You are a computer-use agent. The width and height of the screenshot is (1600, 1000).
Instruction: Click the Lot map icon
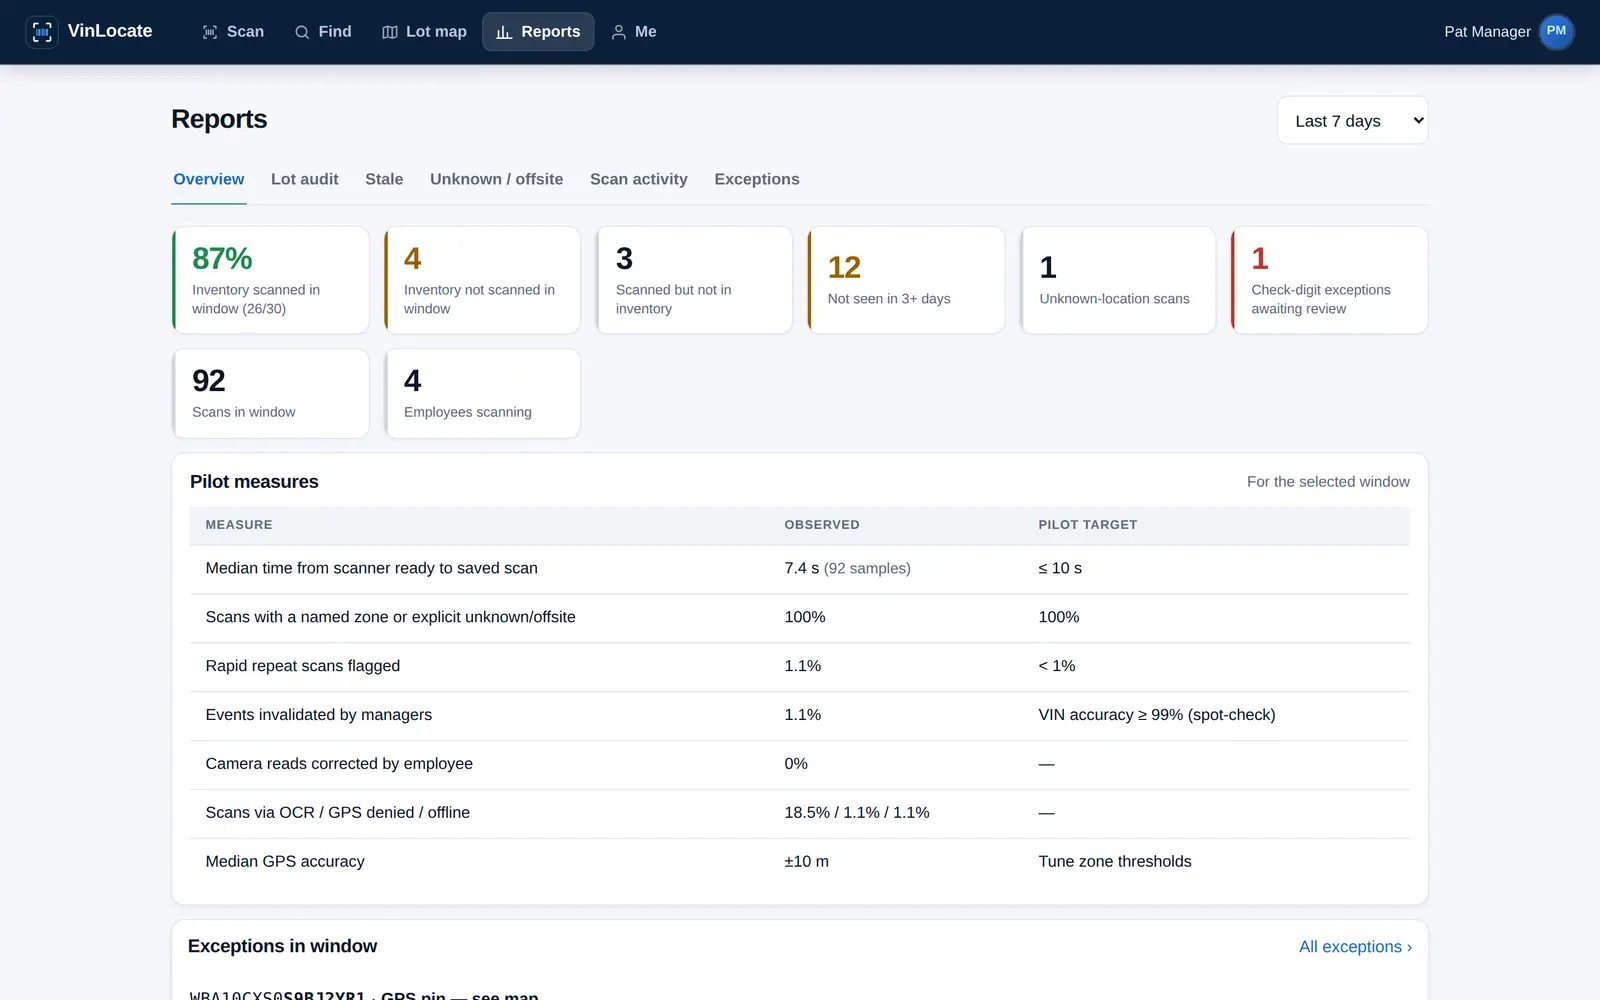(x=390, y=32)
